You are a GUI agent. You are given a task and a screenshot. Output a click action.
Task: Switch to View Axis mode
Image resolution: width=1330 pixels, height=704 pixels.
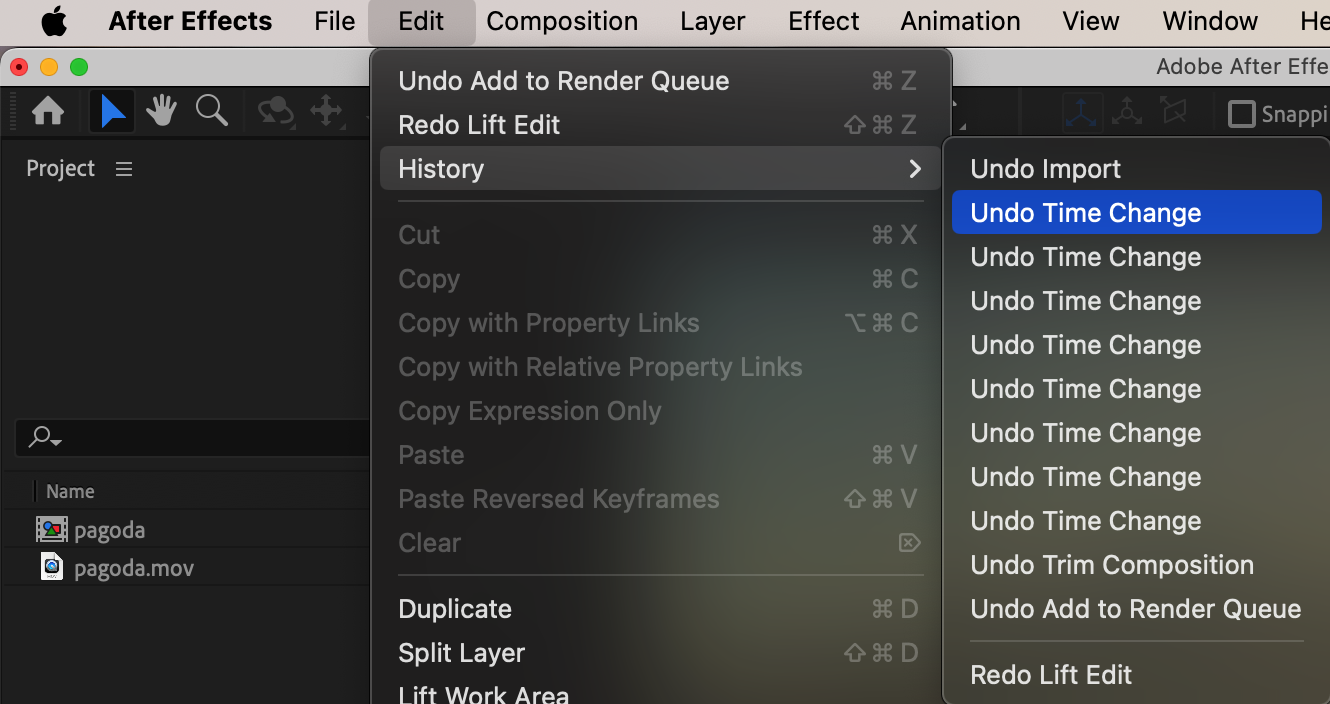[1173, 113]
